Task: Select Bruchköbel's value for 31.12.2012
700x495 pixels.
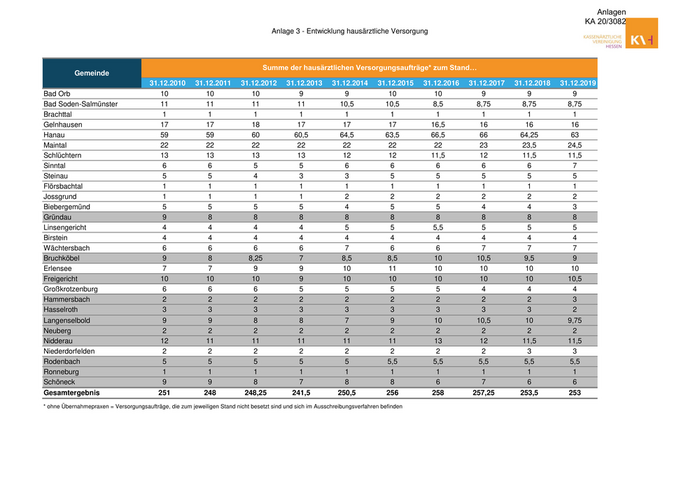Action: (x=256, y=258)
